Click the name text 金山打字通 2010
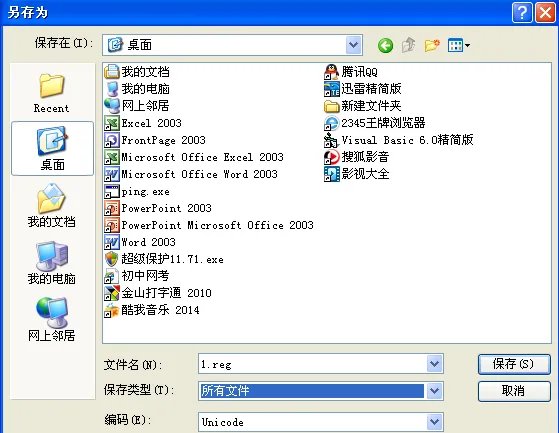This screenshot has width=559, height=433. click(x=166, y=293)
